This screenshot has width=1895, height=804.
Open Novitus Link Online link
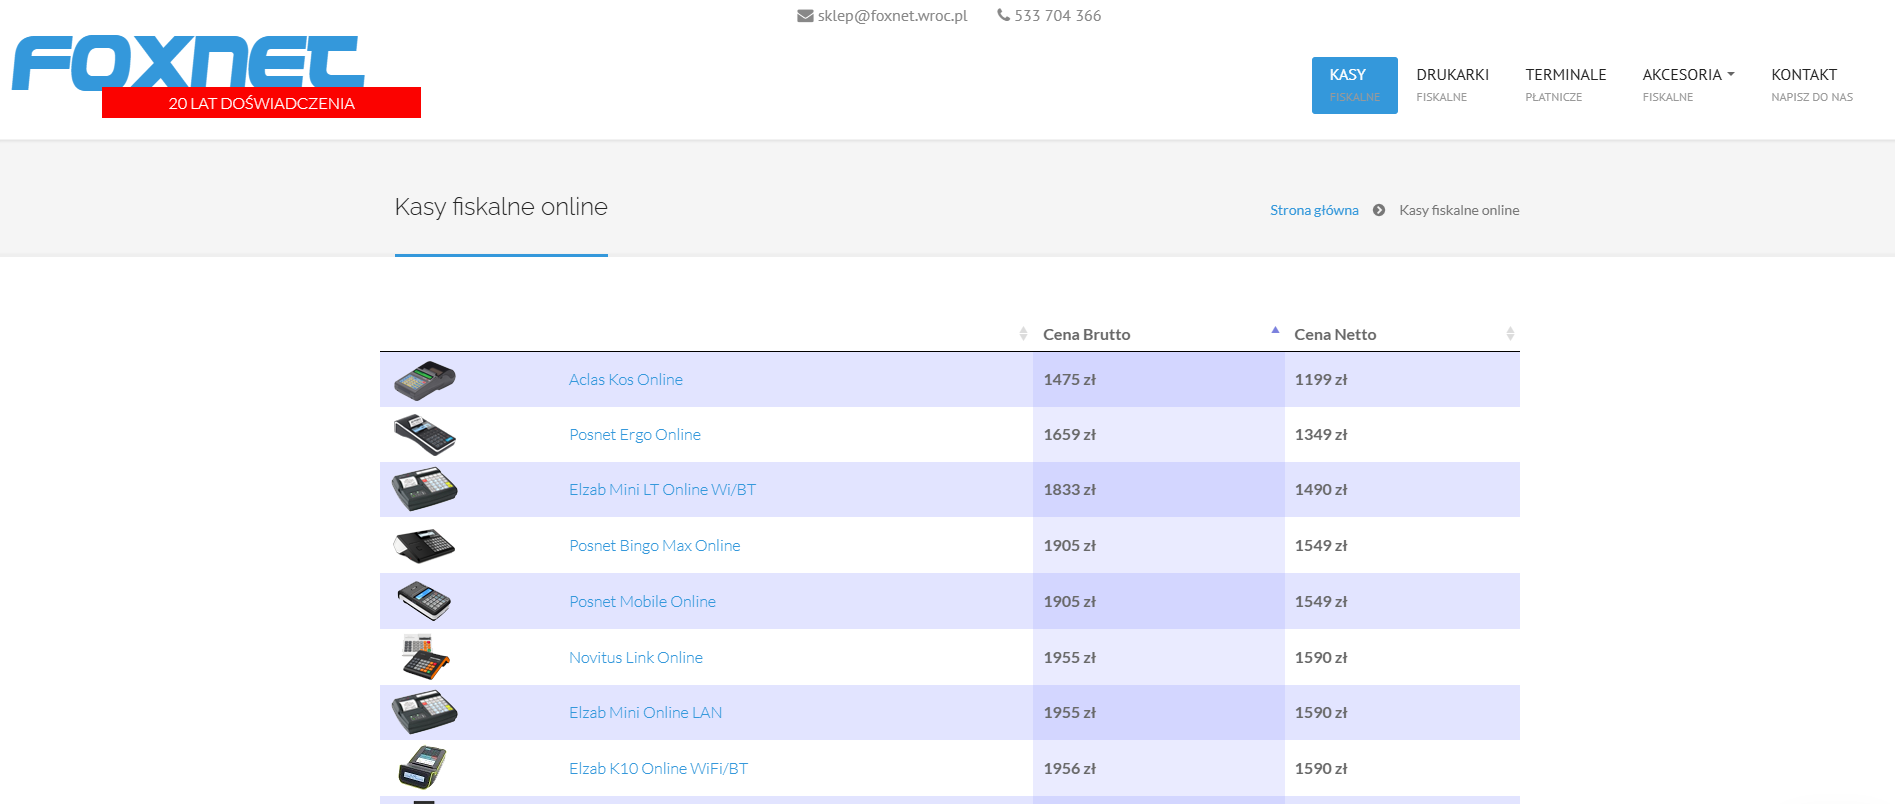click(x=636, y=657)
